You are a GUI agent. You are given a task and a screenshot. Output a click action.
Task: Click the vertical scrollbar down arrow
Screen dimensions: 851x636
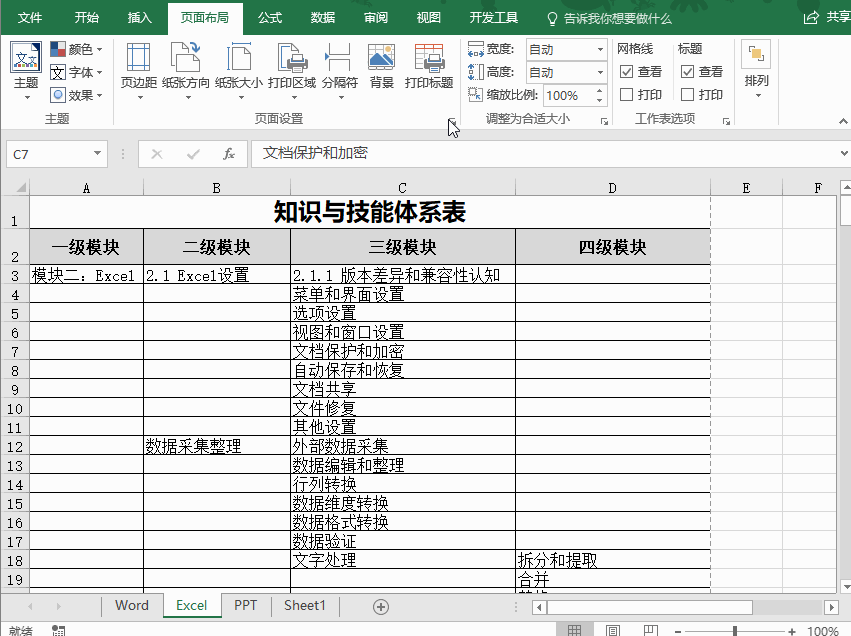point(845,587)
